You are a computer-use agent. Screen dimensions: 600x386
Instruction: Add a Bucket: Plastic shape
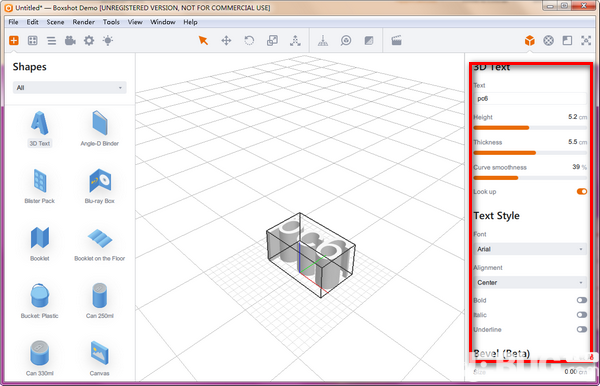tap(40, 301)
